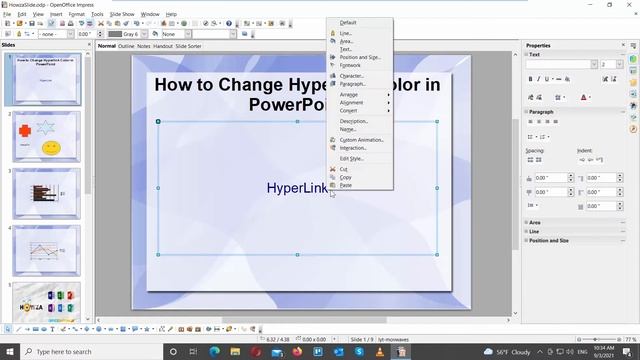Open the area fill 'None' dropdown
Screen dimensions: 640x360
(x=188, y=34)
